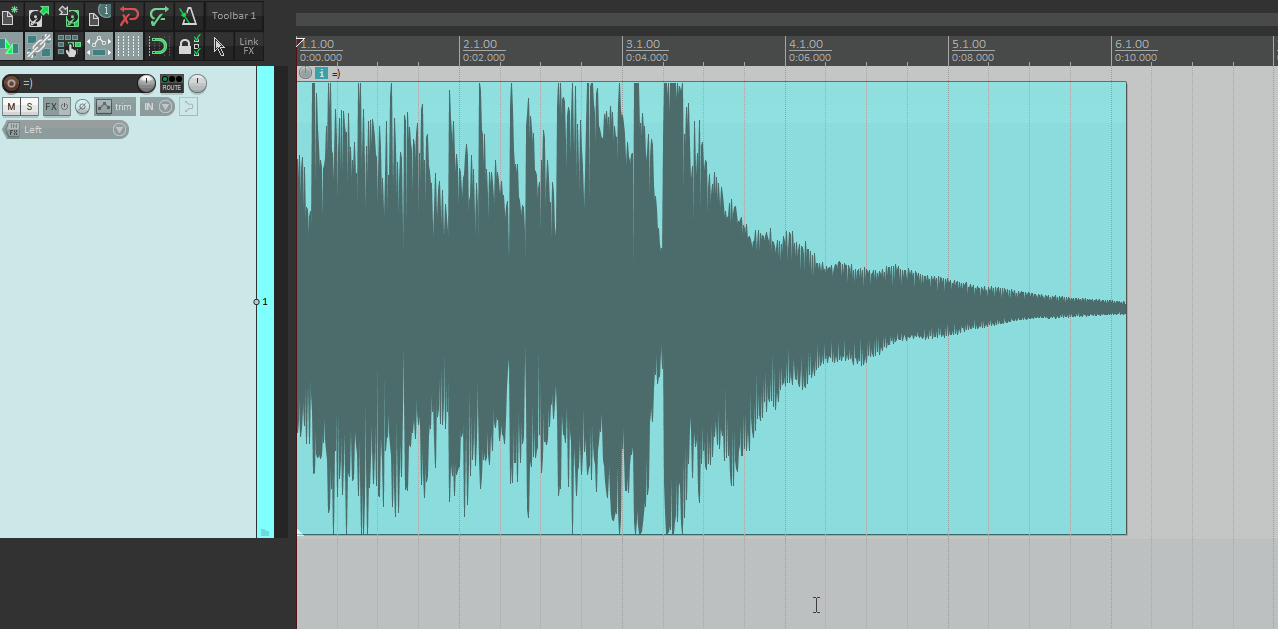Save the current project
The height and width of the screenshot is (629, 1278).
66,16
